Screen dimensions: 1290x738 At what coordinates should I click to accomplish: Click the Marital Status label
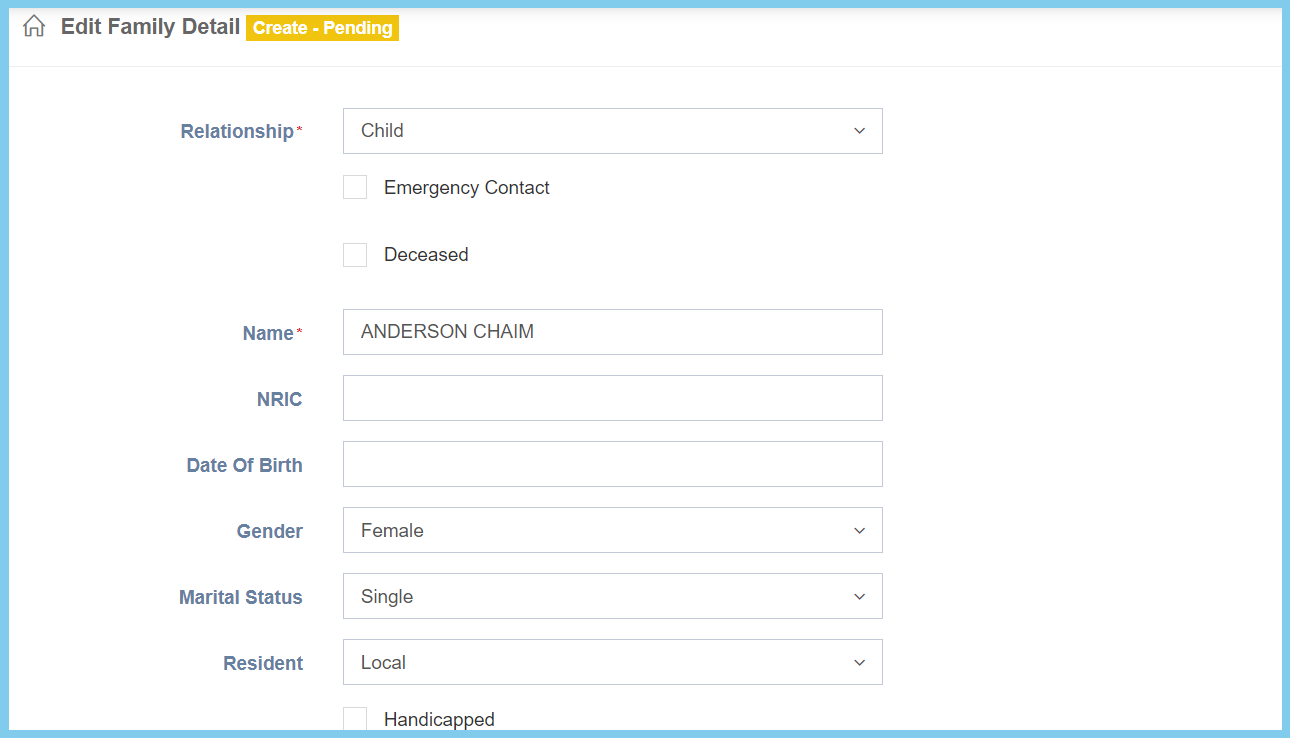pos(240,597)
